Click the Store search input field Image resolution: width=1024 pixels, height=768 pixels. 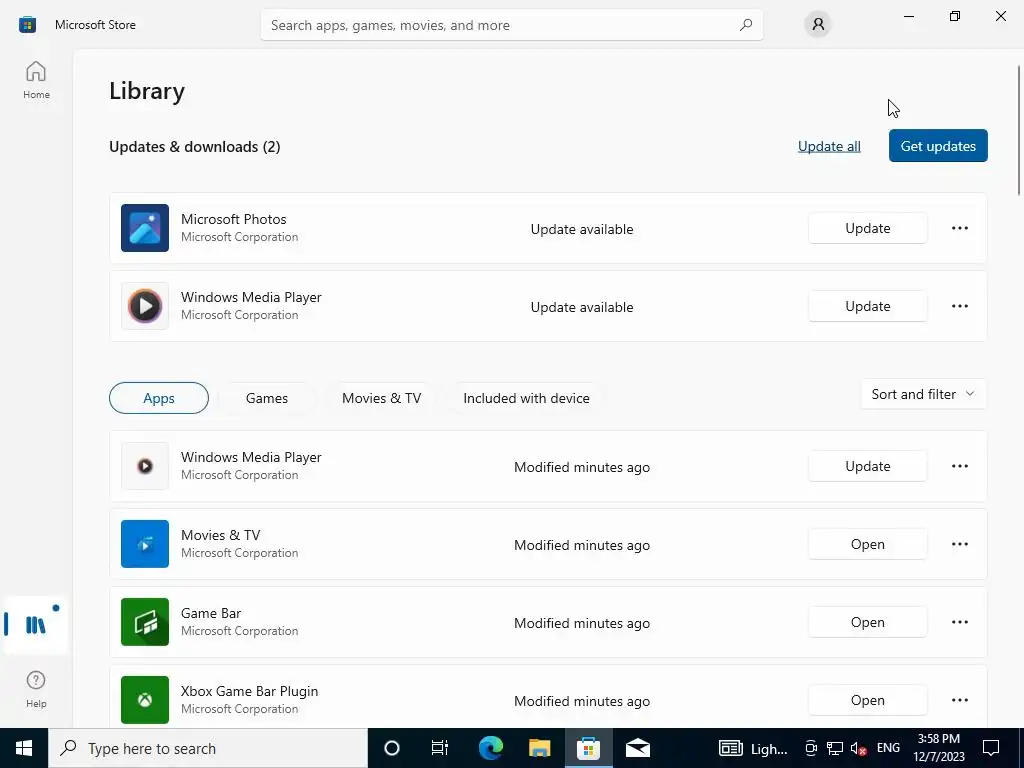(x=511, y=25)
